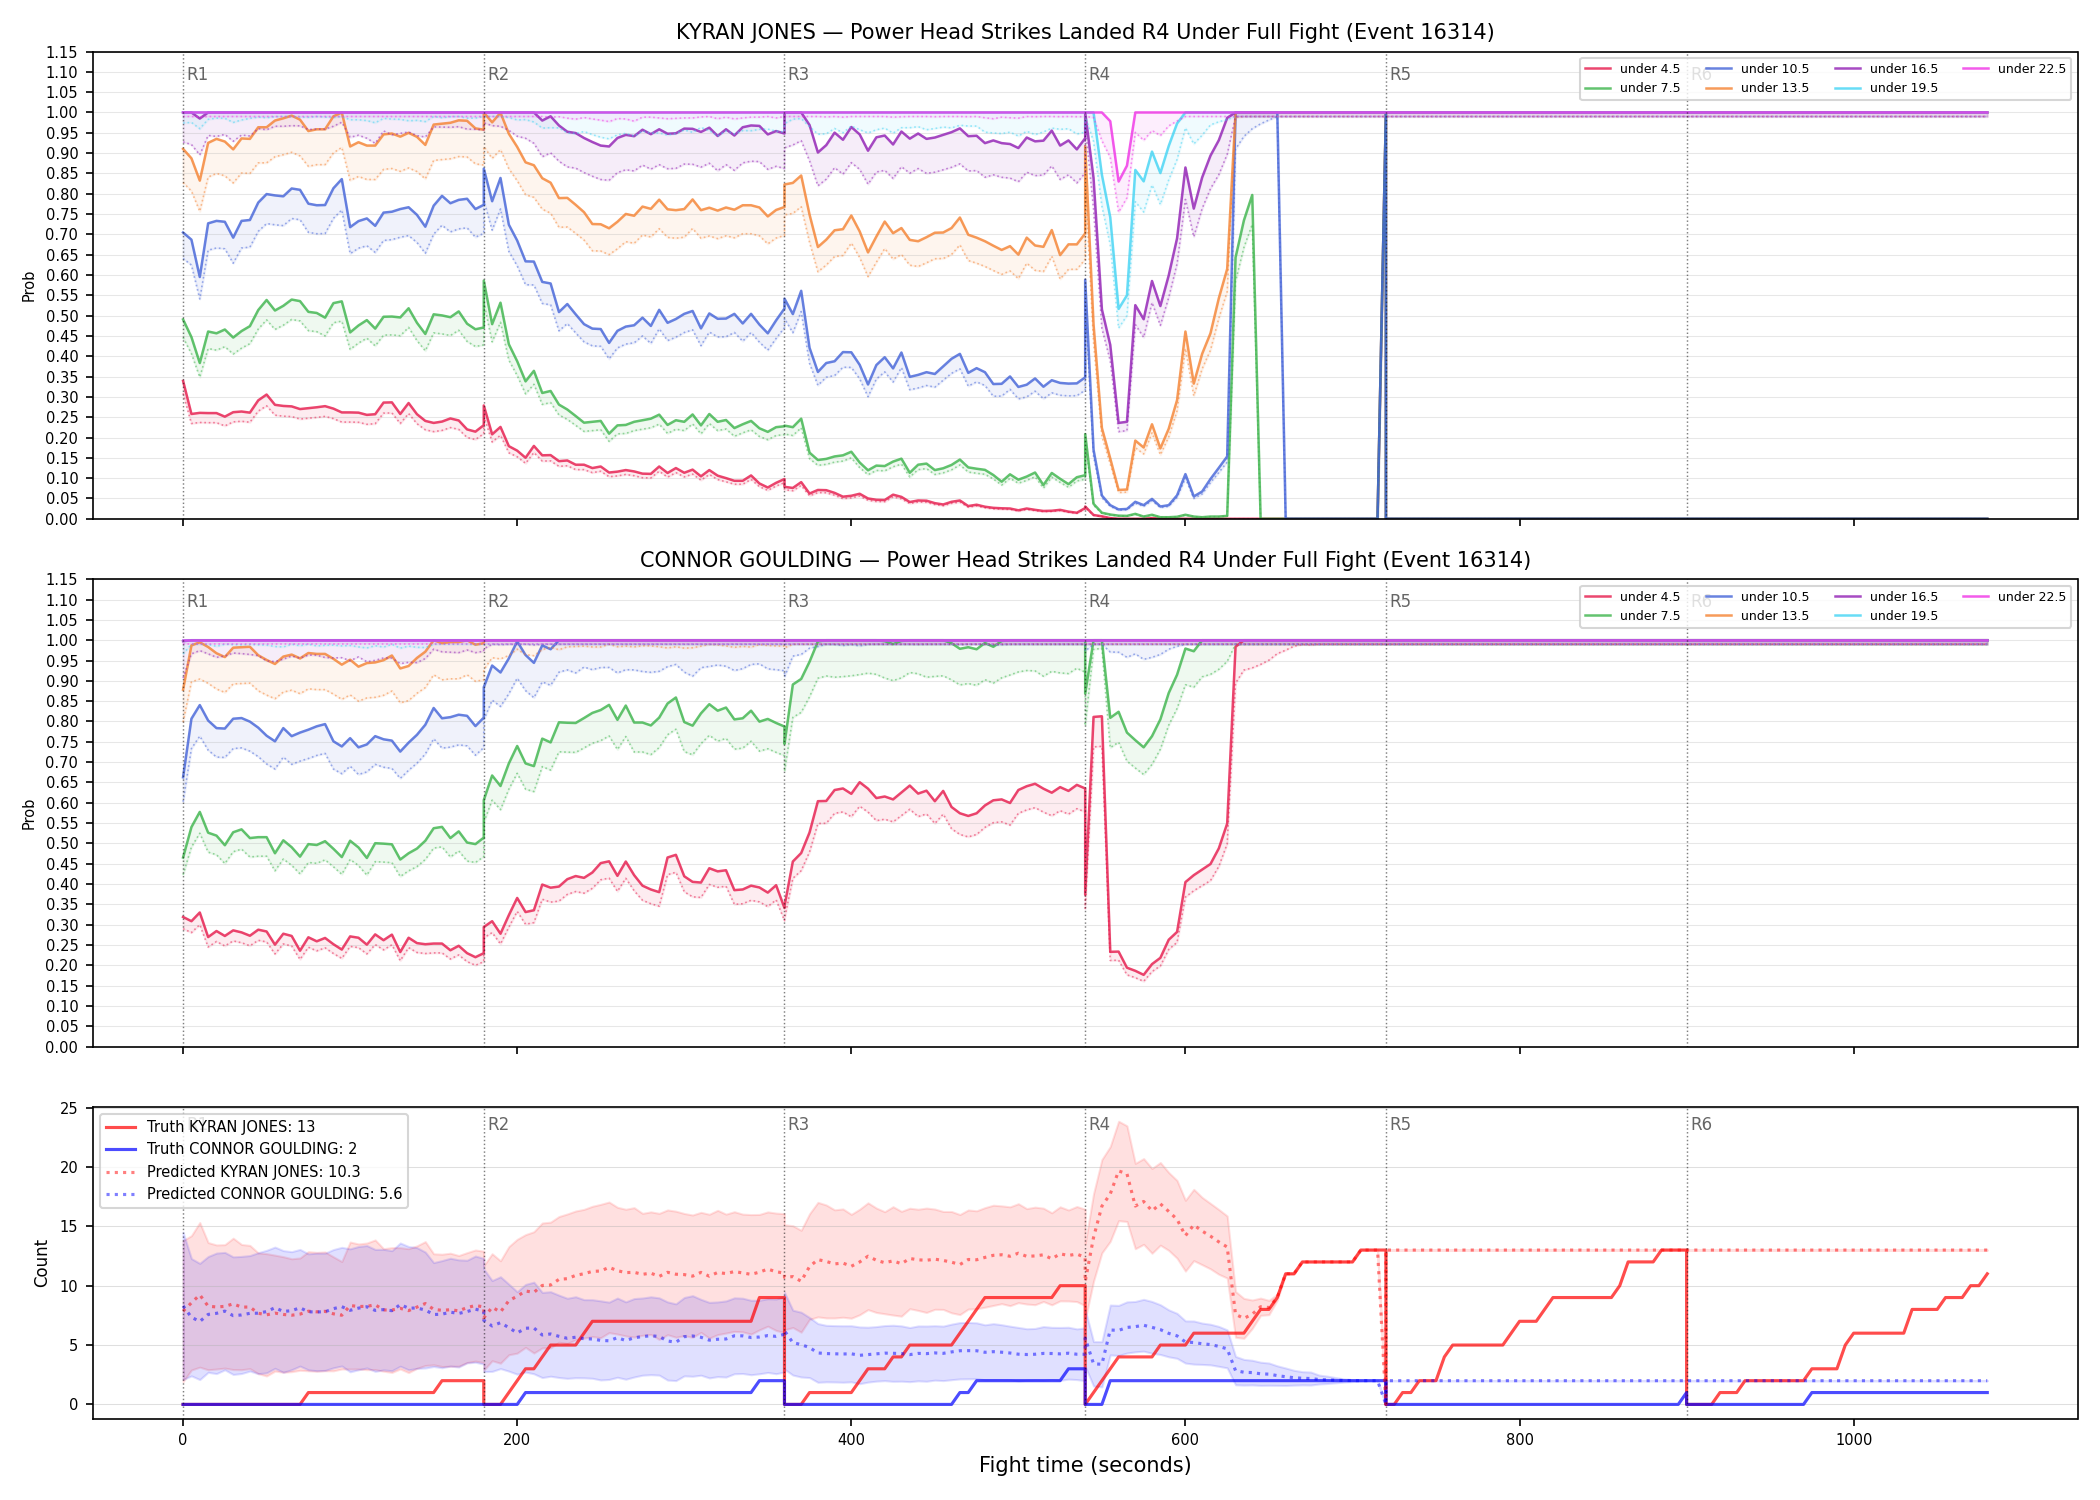Click 'Prob' y-axis label of Kyran Jones chart

29,286
